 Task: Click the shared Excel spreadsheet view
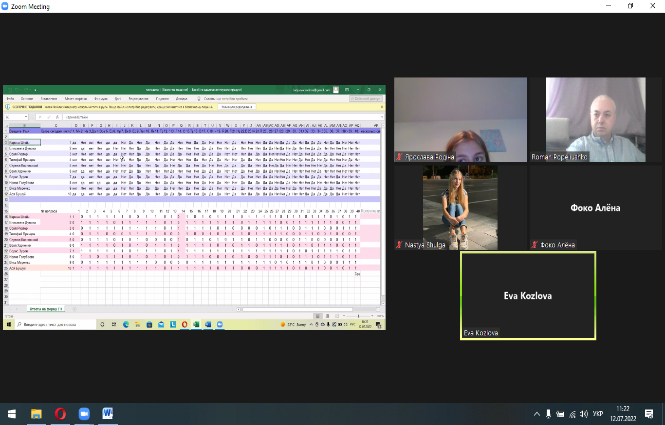[195, 210]
